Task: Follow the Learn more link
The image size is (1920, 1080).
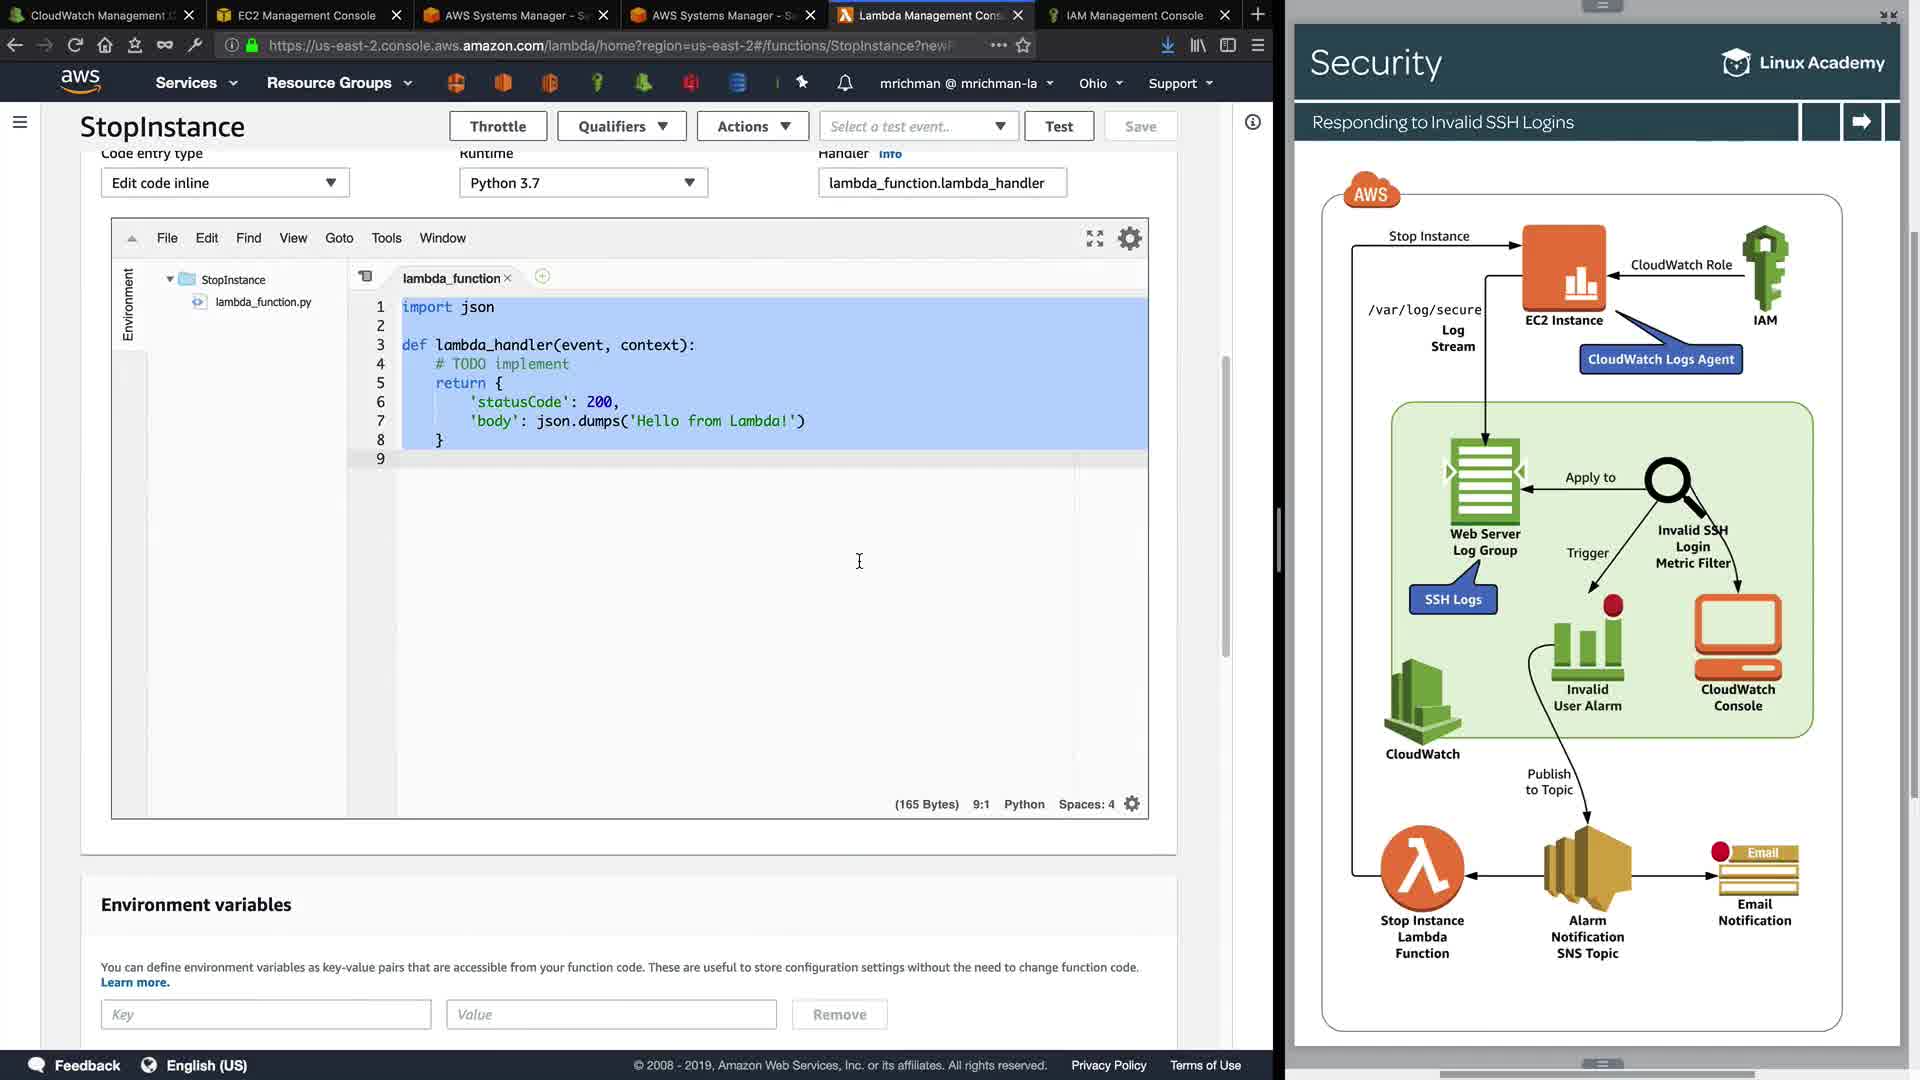Action: [x=135, y=983]
